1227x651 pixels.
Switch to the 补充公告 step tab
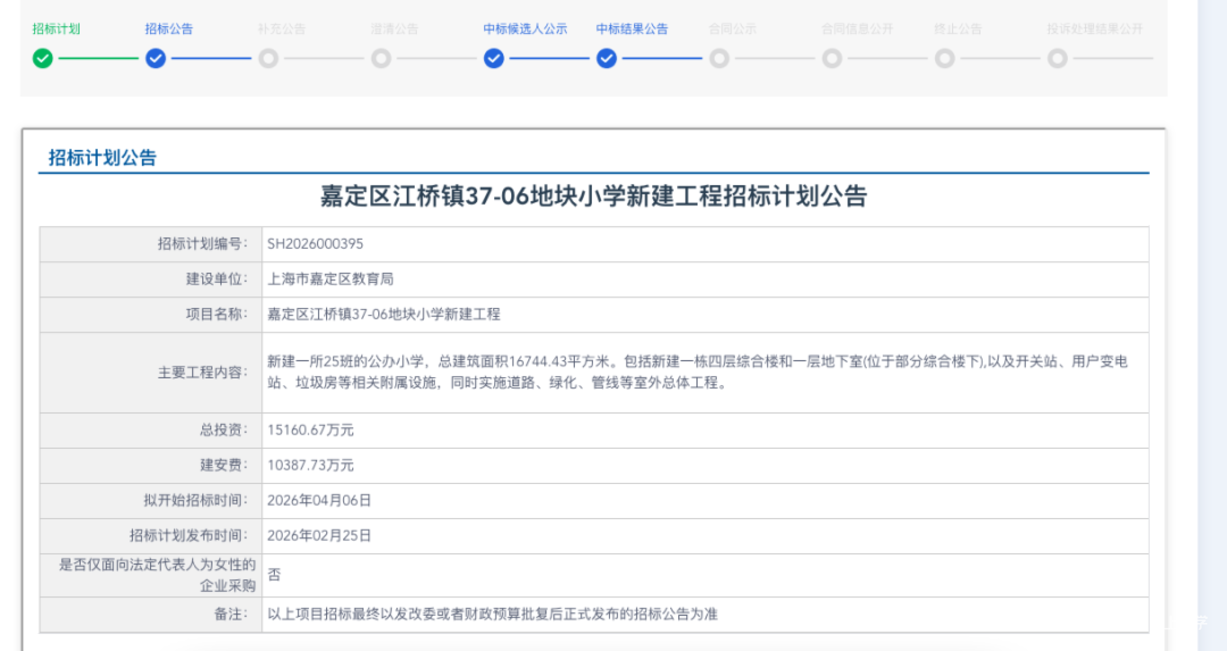click(x=282, y=29)
